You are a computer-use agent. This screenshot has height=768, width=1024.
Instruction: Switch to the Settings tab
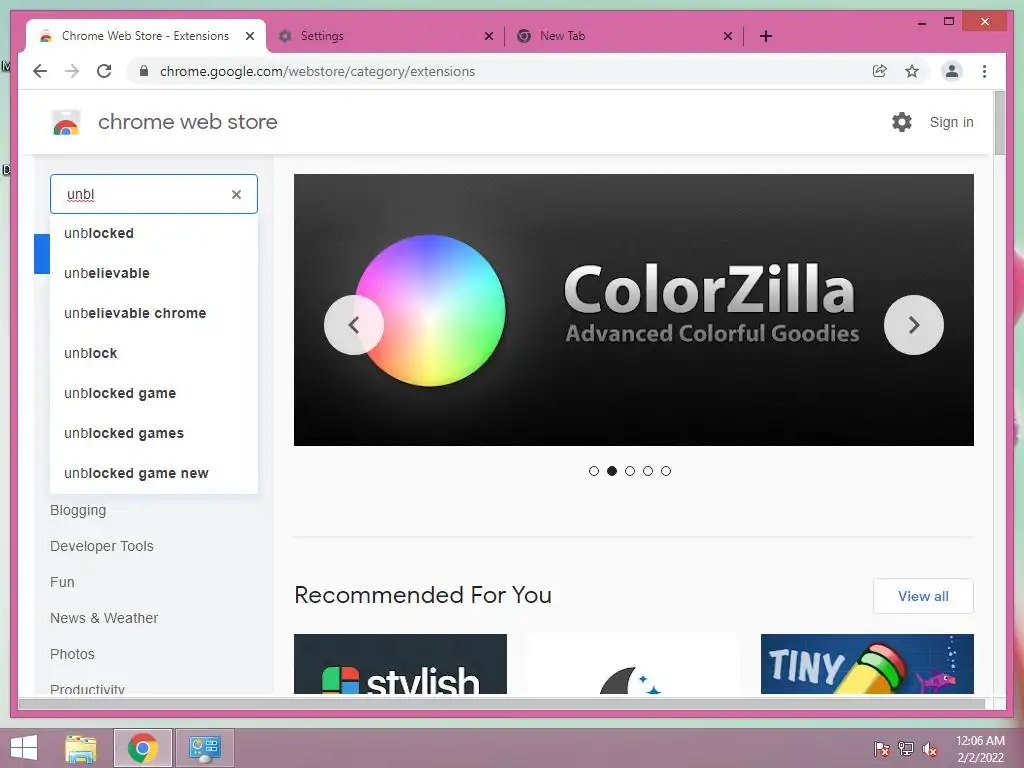(385, 36)
